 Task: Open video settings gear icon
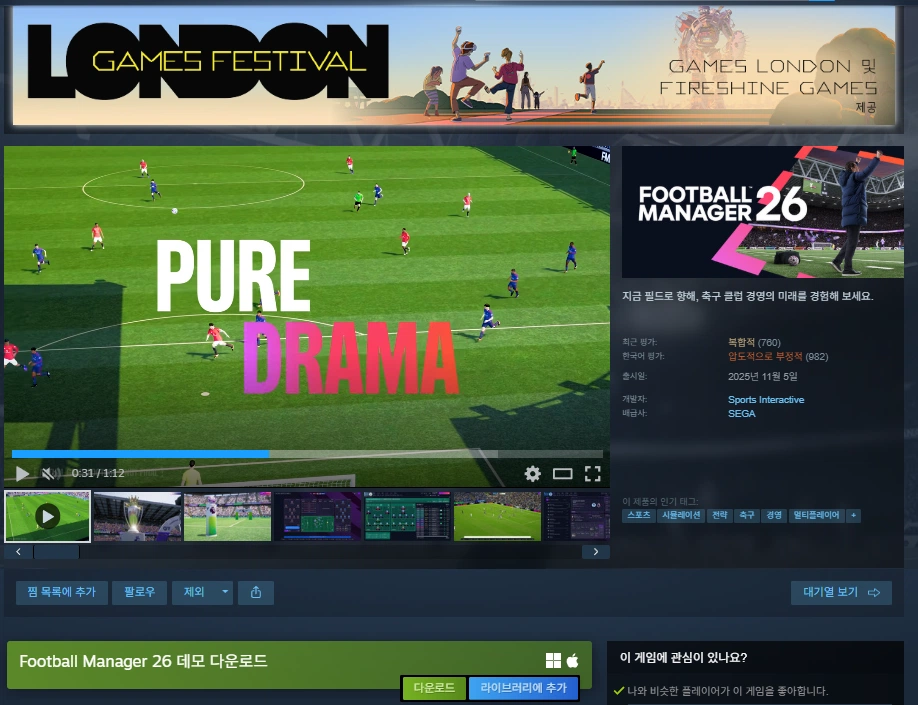point(532,474)
